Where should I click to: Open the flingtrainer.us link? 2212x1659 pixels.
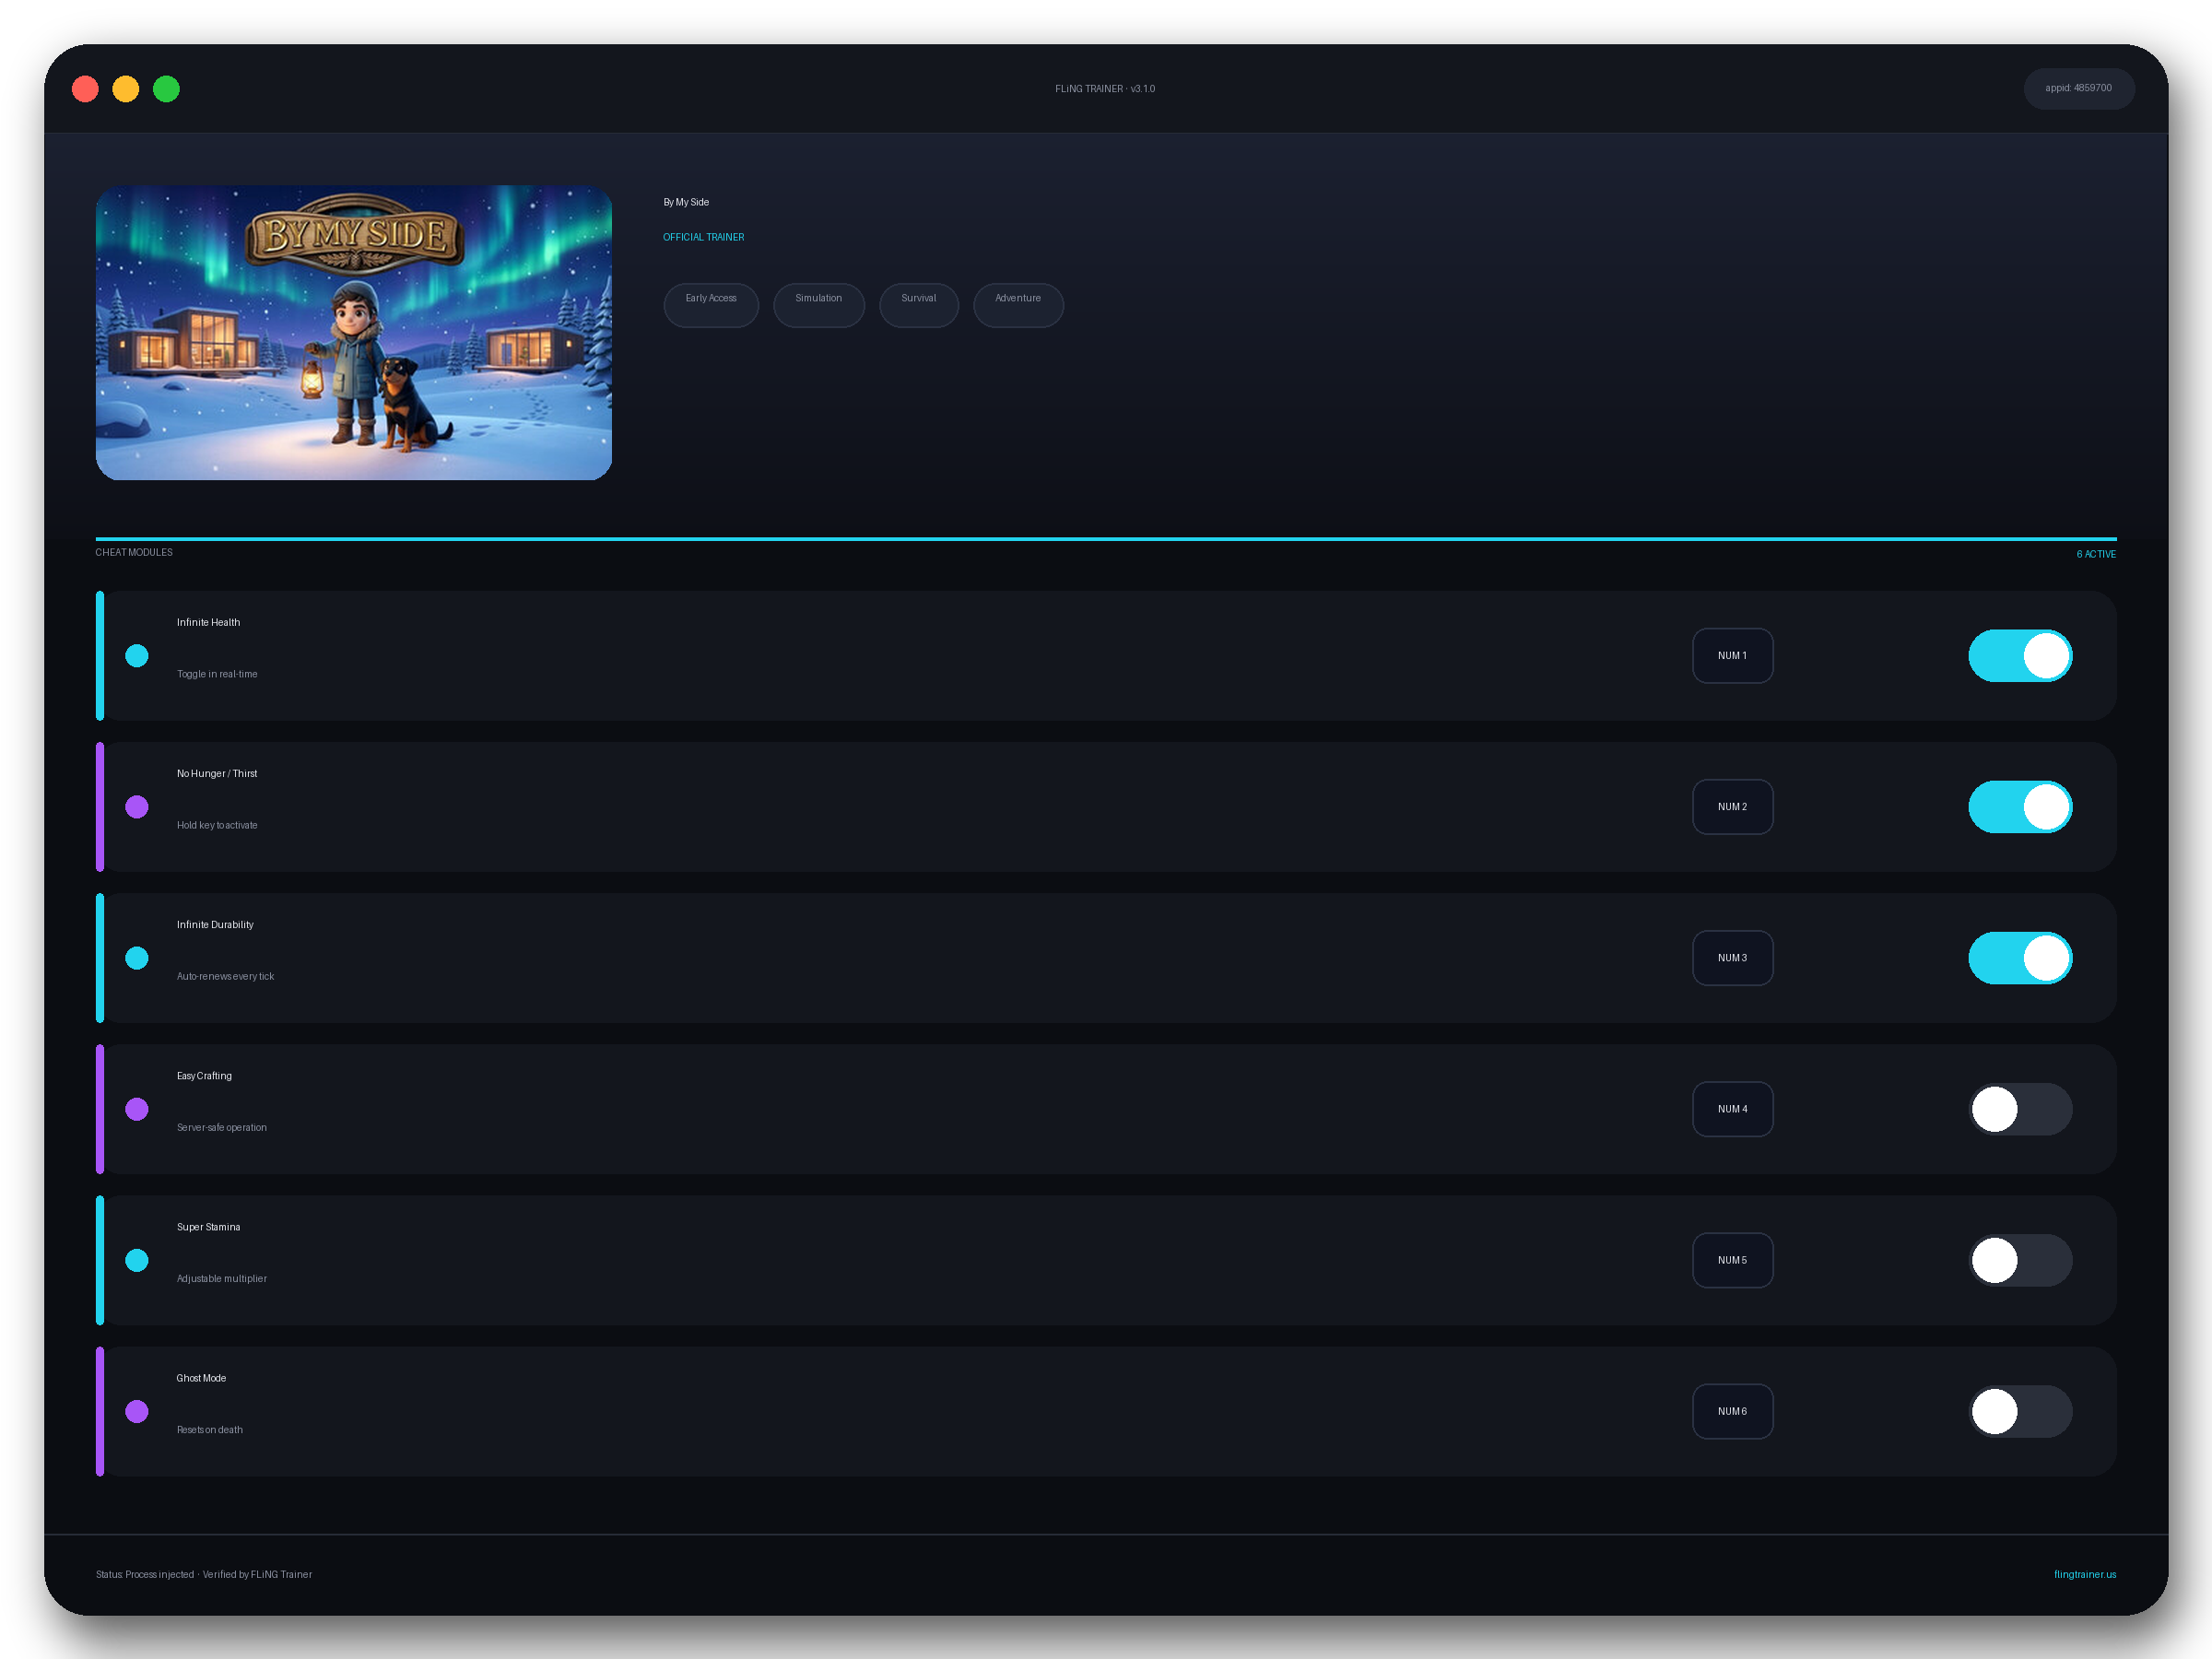point(2085,1574)
